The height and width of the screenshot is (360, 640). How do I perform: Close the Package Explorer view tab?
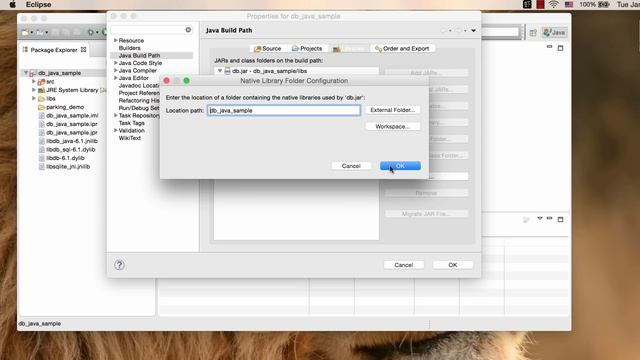[x=83, y=49]
